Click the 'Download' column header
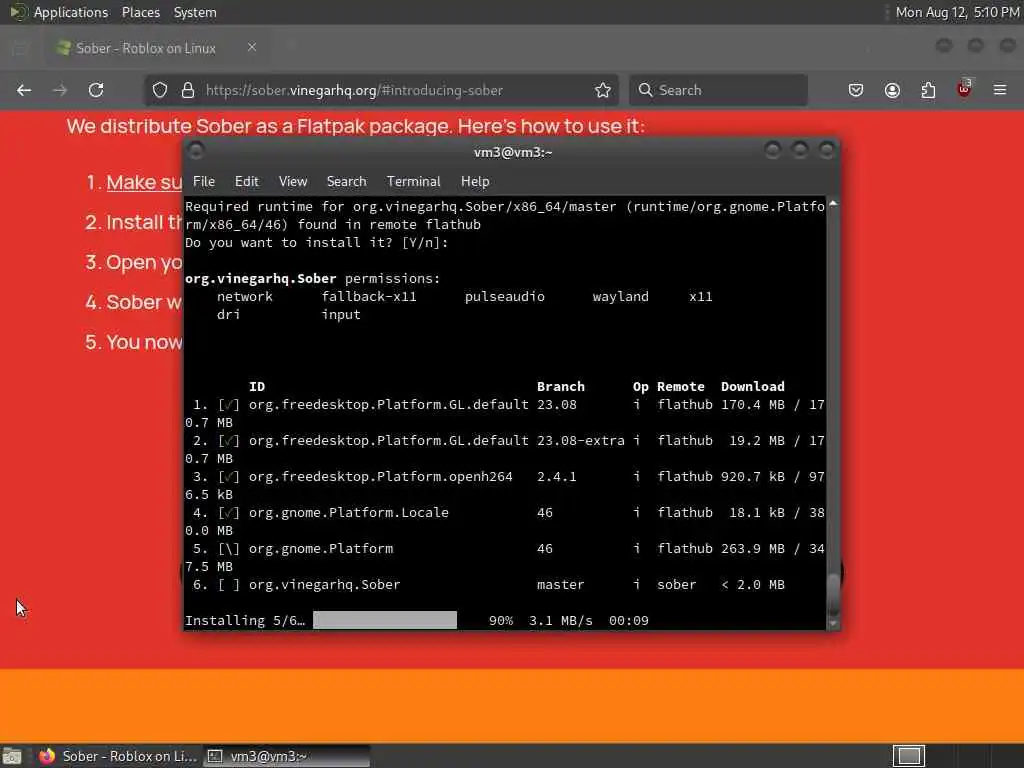 pos(752,387)
